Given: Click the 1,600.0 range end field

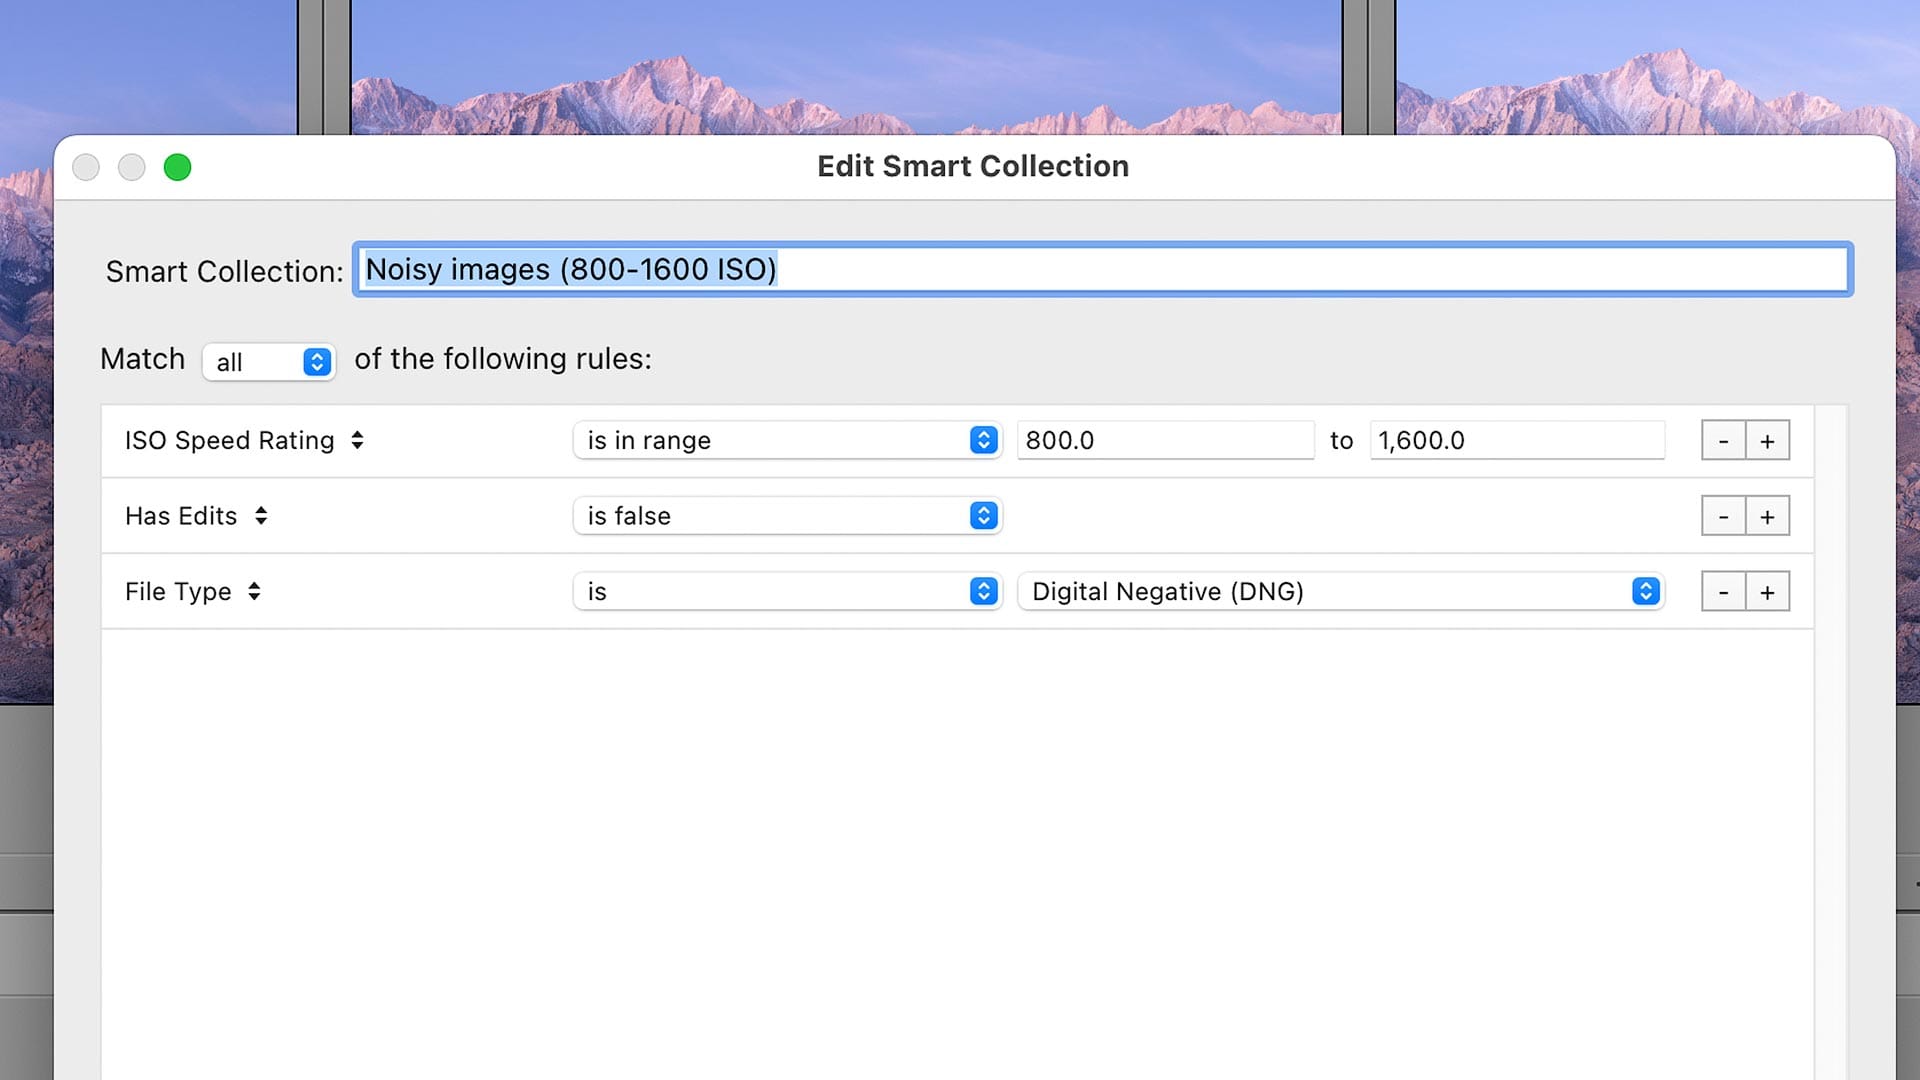Looking at the screenshot, I should 1516,441.
